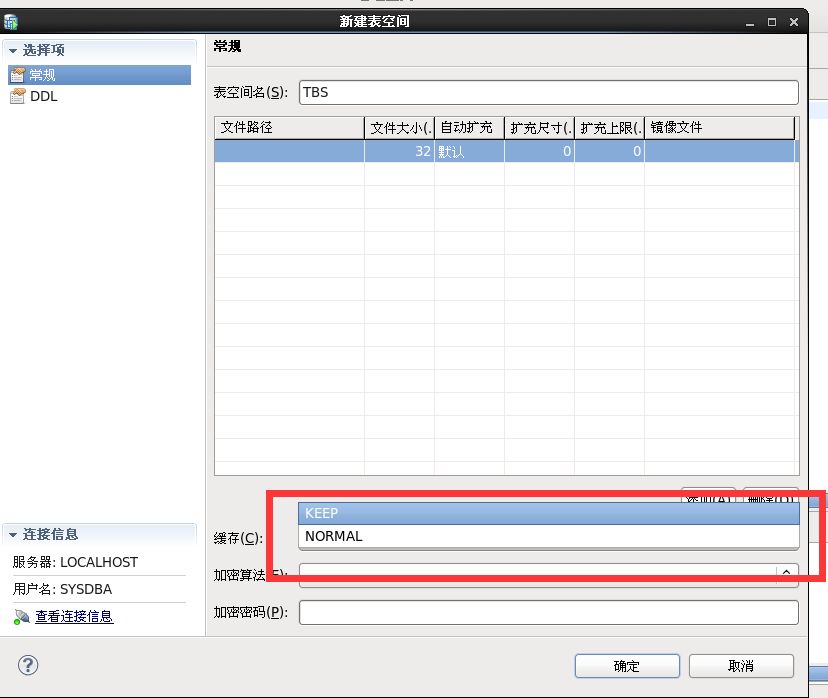828x698 pixels.
Task: Open the help question mark icon
Action: pyautogui.click(x=28, y=665)
